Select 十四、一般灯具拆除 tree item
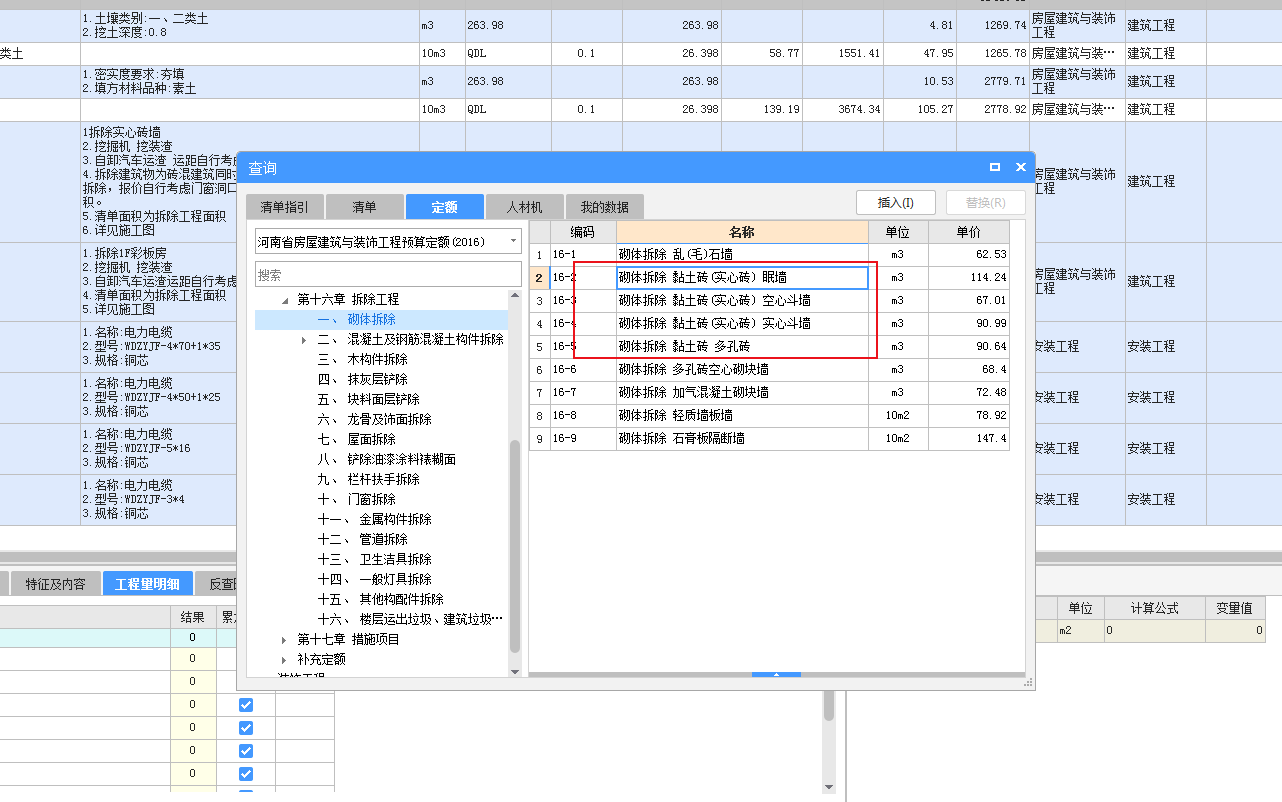The image size is (1282, 802). coord(374,579)
